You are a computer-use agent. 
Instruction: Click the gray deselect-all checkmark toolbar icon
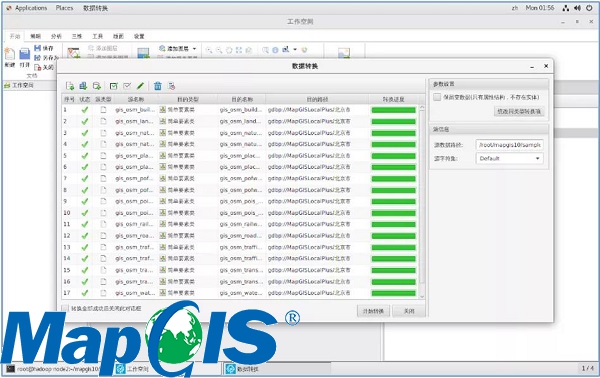point(127,86)
